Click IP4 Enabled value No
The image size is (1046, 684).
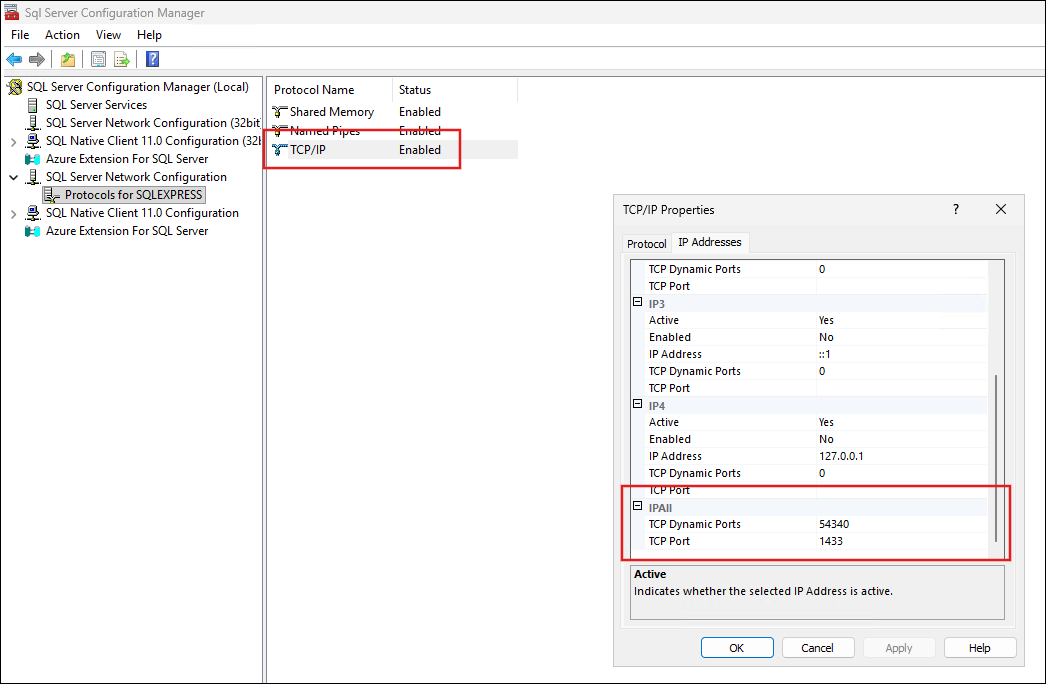[826, 440]
